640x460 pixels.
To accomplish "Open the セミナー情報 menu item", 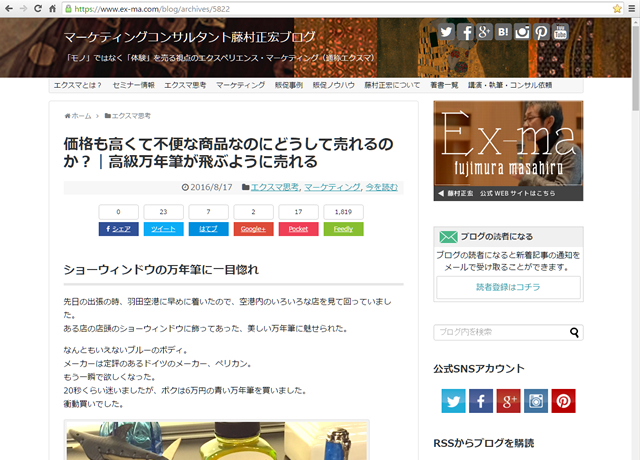I will pyautogui.click(x=133, y=86).
